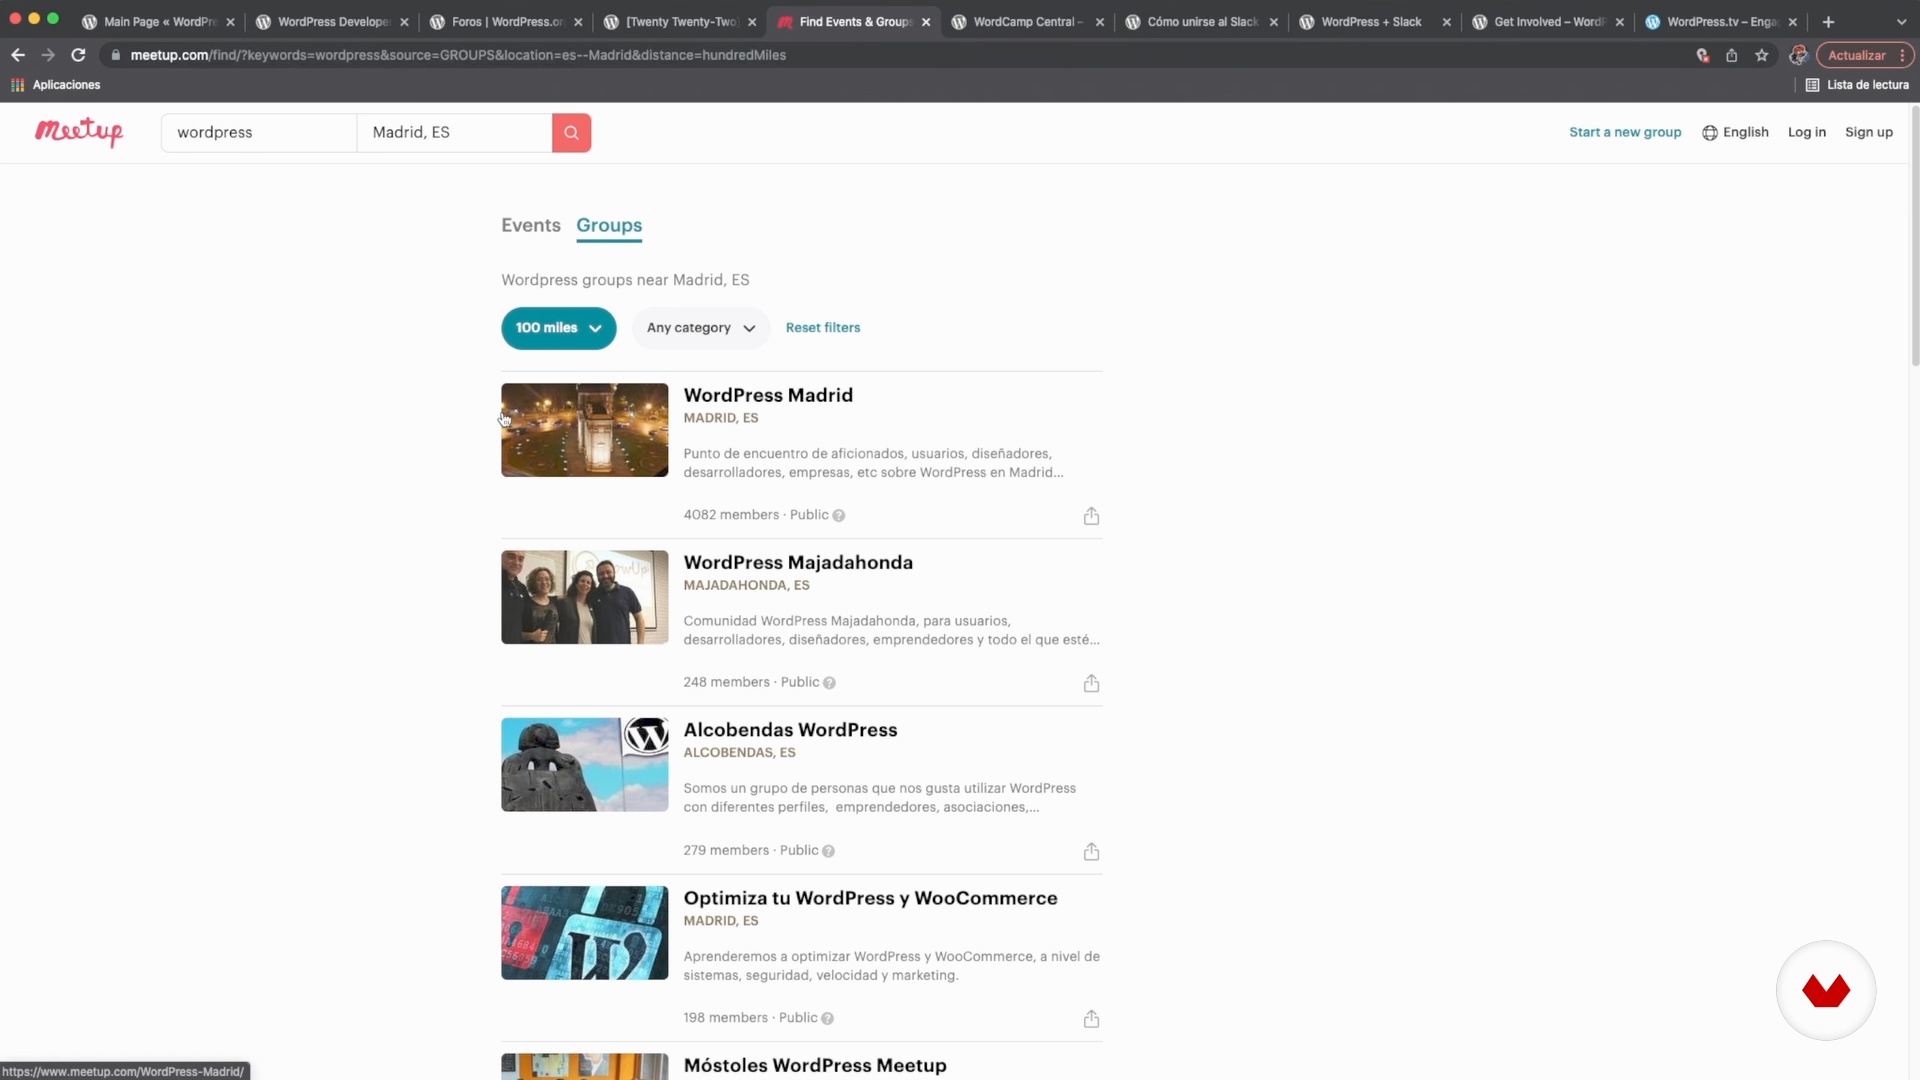Screen dimensions: 1920x1080
Task: Share the Alcobendas WordPress group
Action: (x=1091, y=851)
